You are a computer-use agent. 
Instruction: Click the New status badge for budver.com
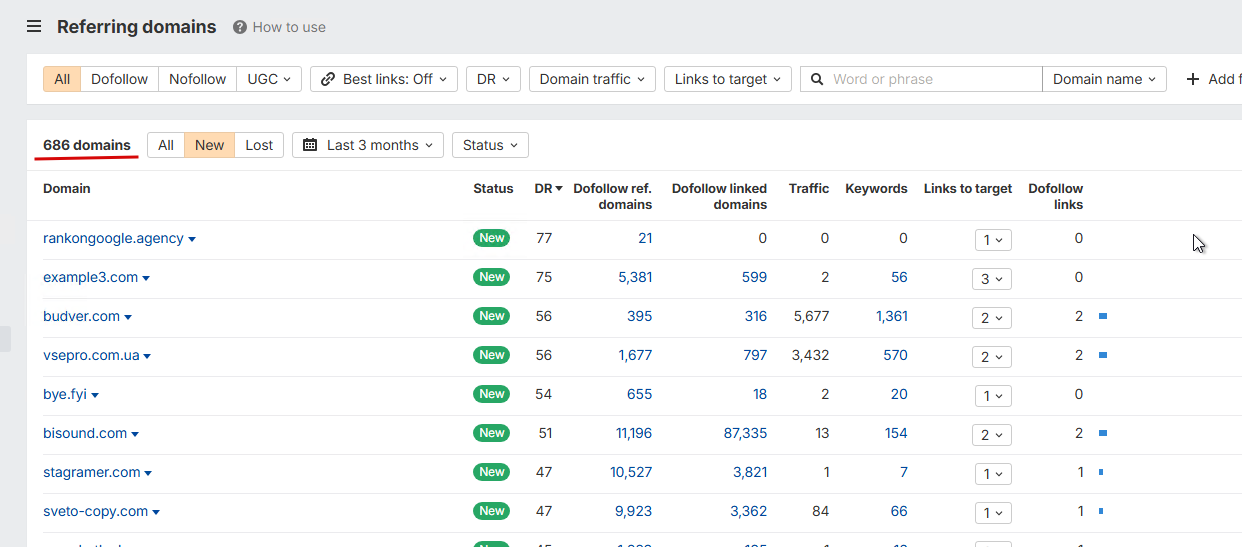[491, 316]
